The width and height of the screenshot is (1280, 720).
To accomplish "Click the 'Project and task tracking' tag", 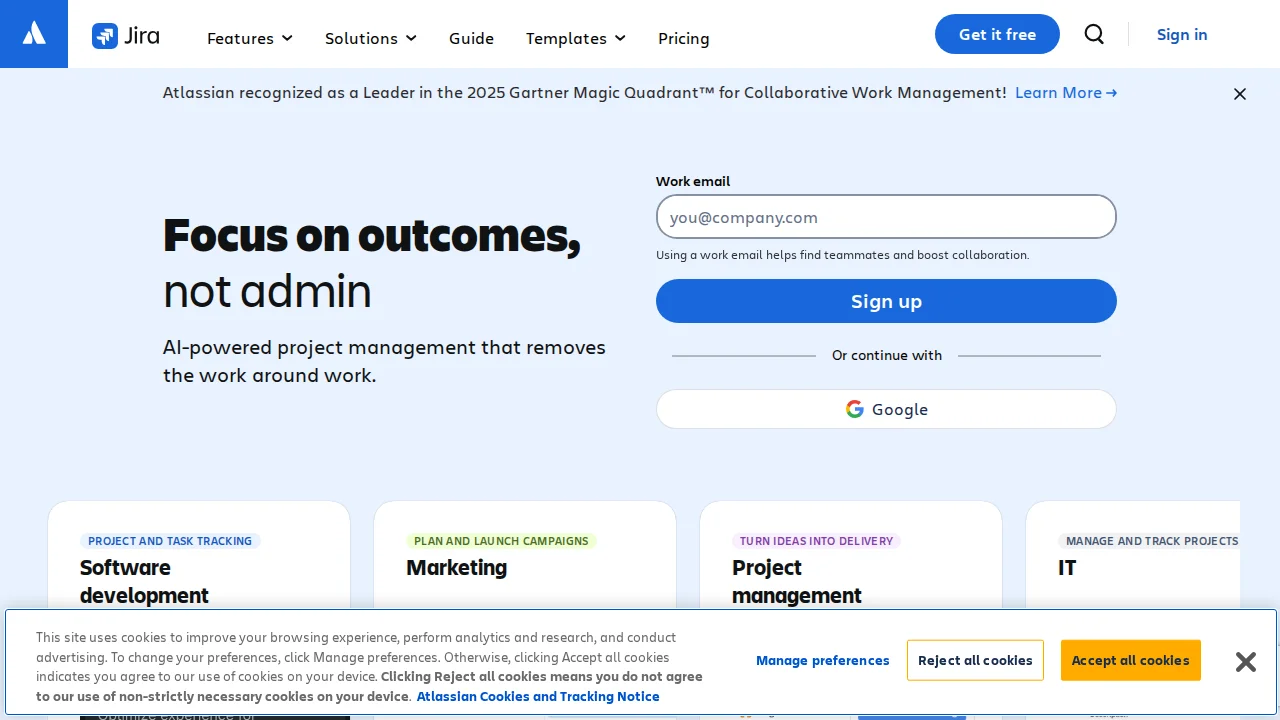I will coord(170,541).
